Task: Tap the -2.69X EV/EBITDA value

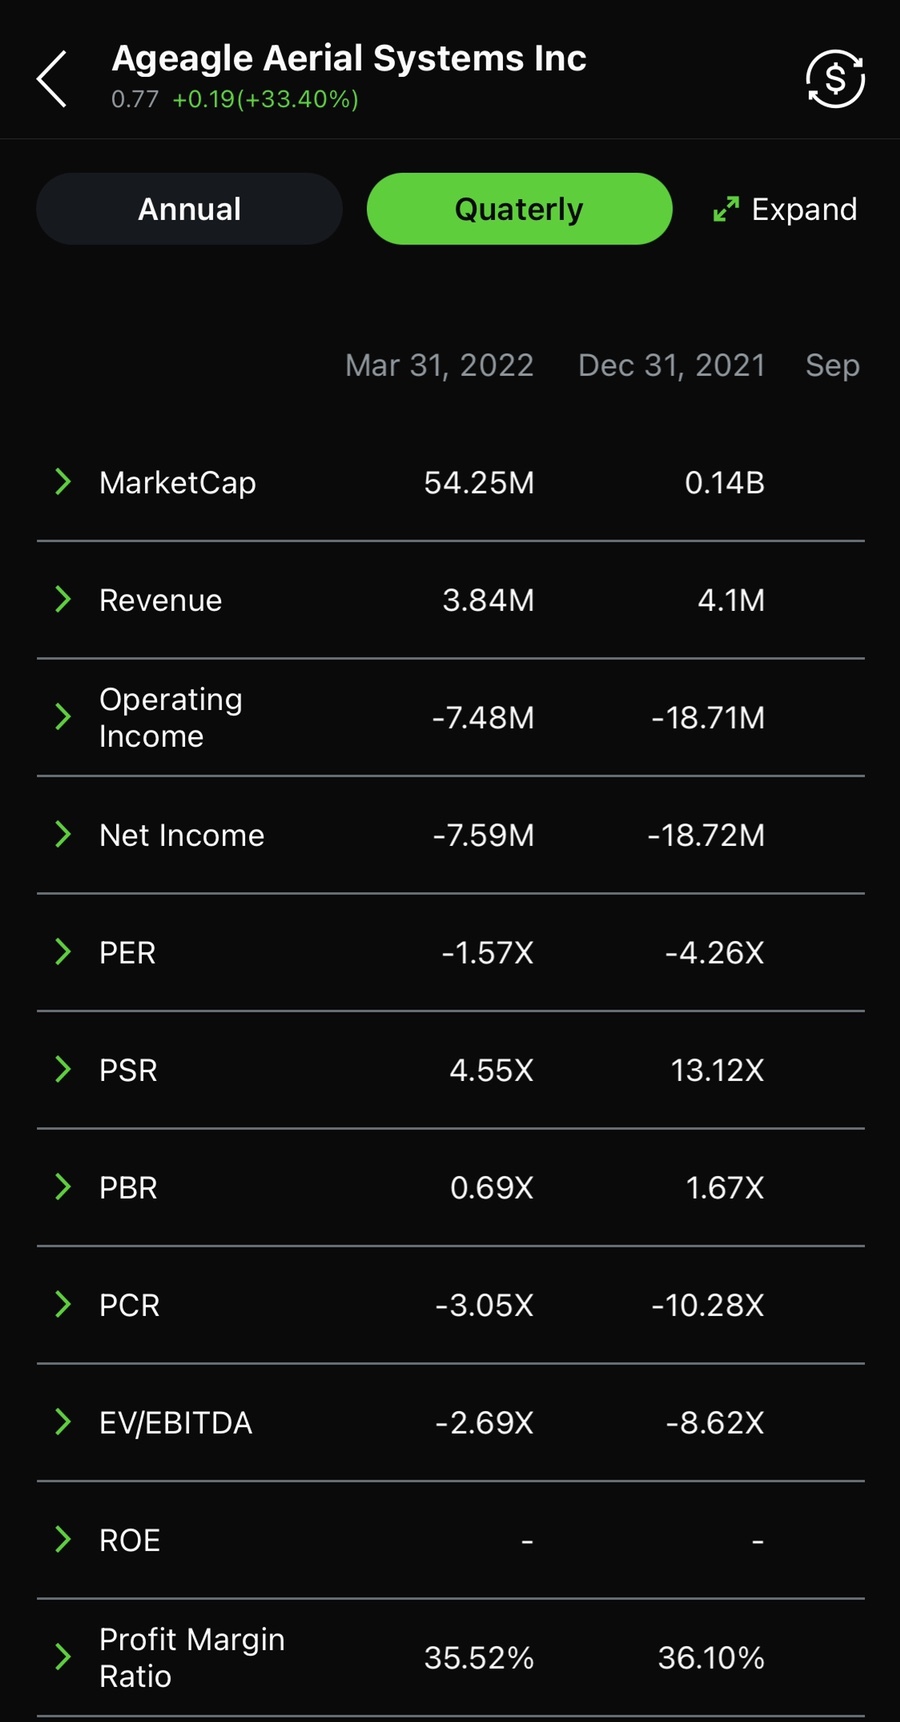Action: pyautogui.click(x=485, y=1423)
